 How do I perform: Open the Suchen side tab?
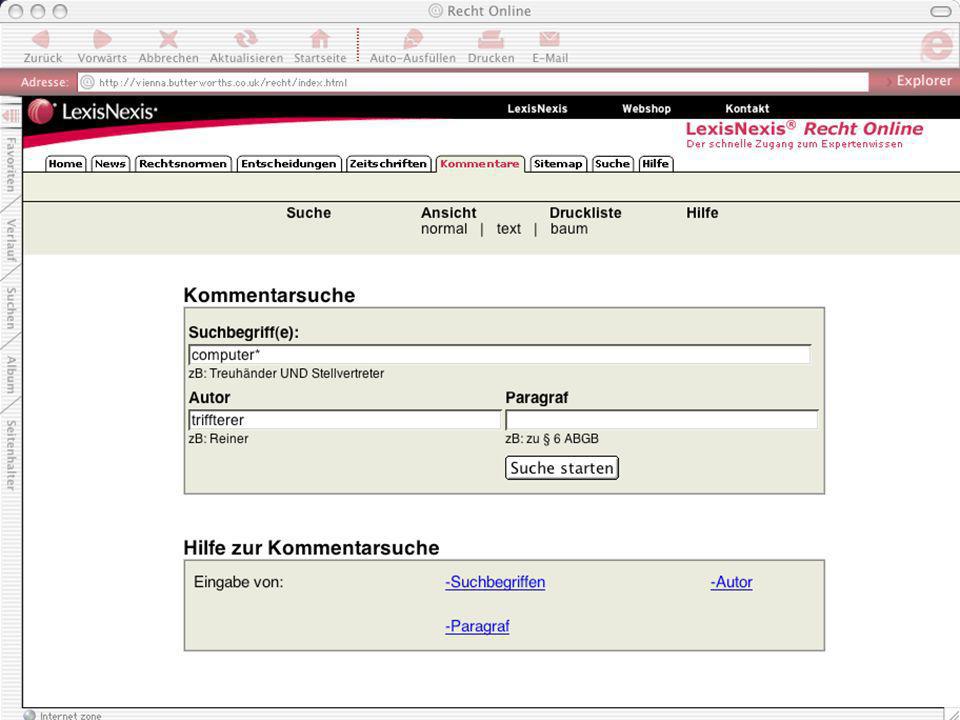tap(10, 308)
